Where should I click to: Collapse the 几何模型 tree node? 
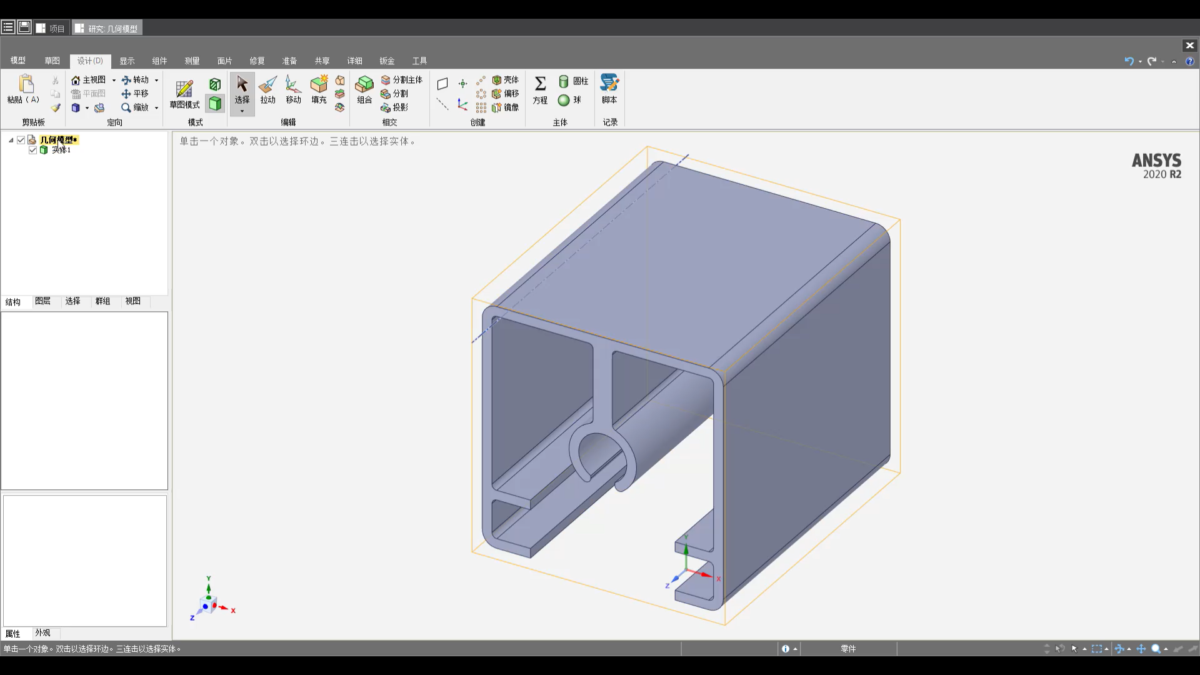[x=11, y=140]
